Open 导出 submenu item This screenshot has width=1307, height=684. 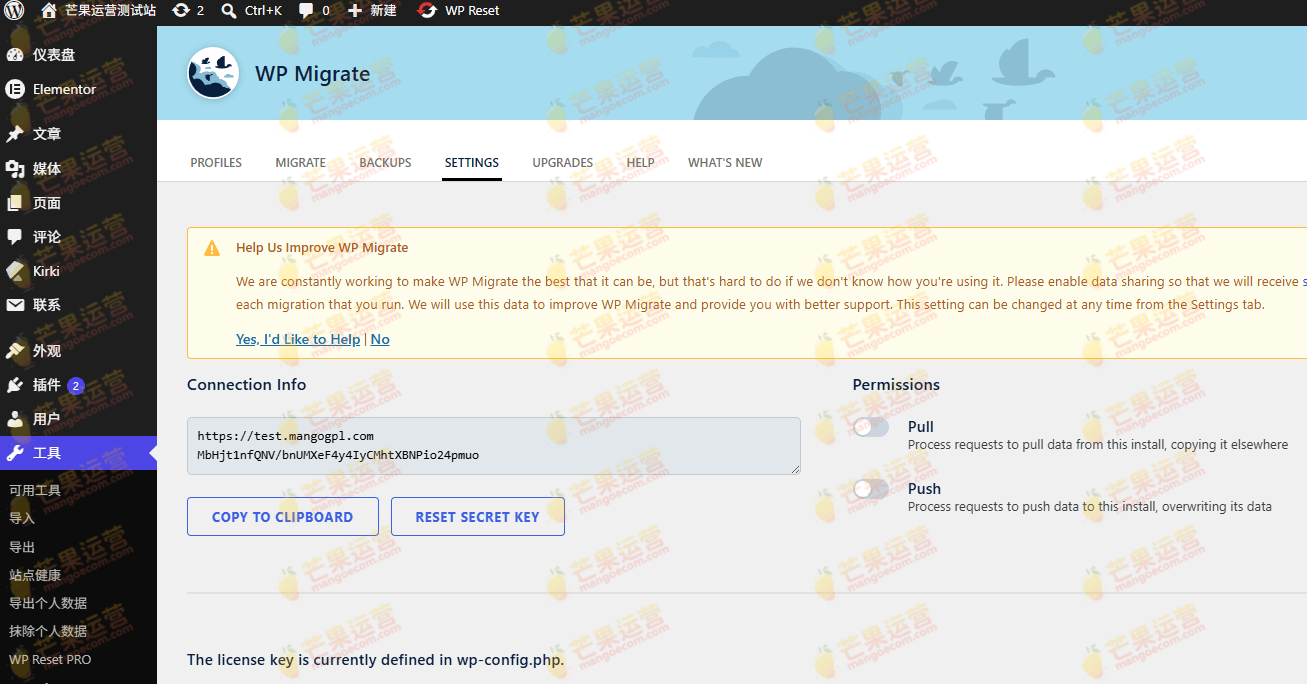[x=22, y=547]
